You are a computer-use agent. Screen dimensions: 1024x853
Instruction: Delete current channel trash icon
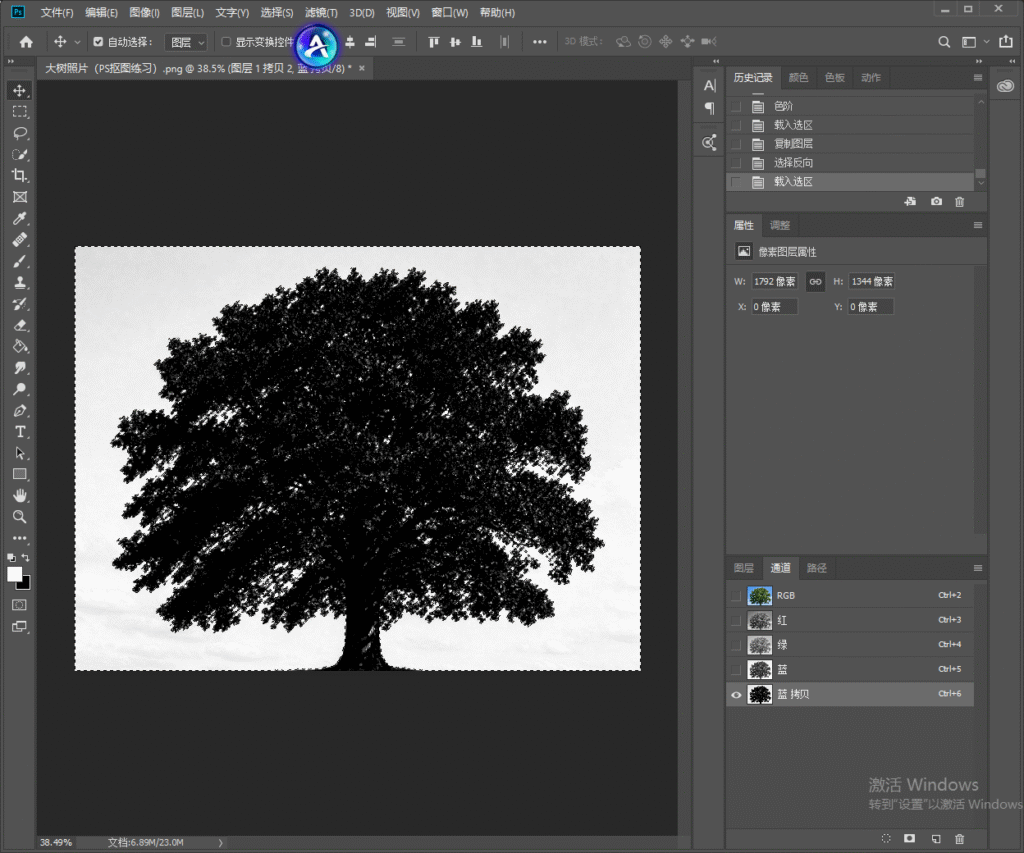tap(959, 838)
